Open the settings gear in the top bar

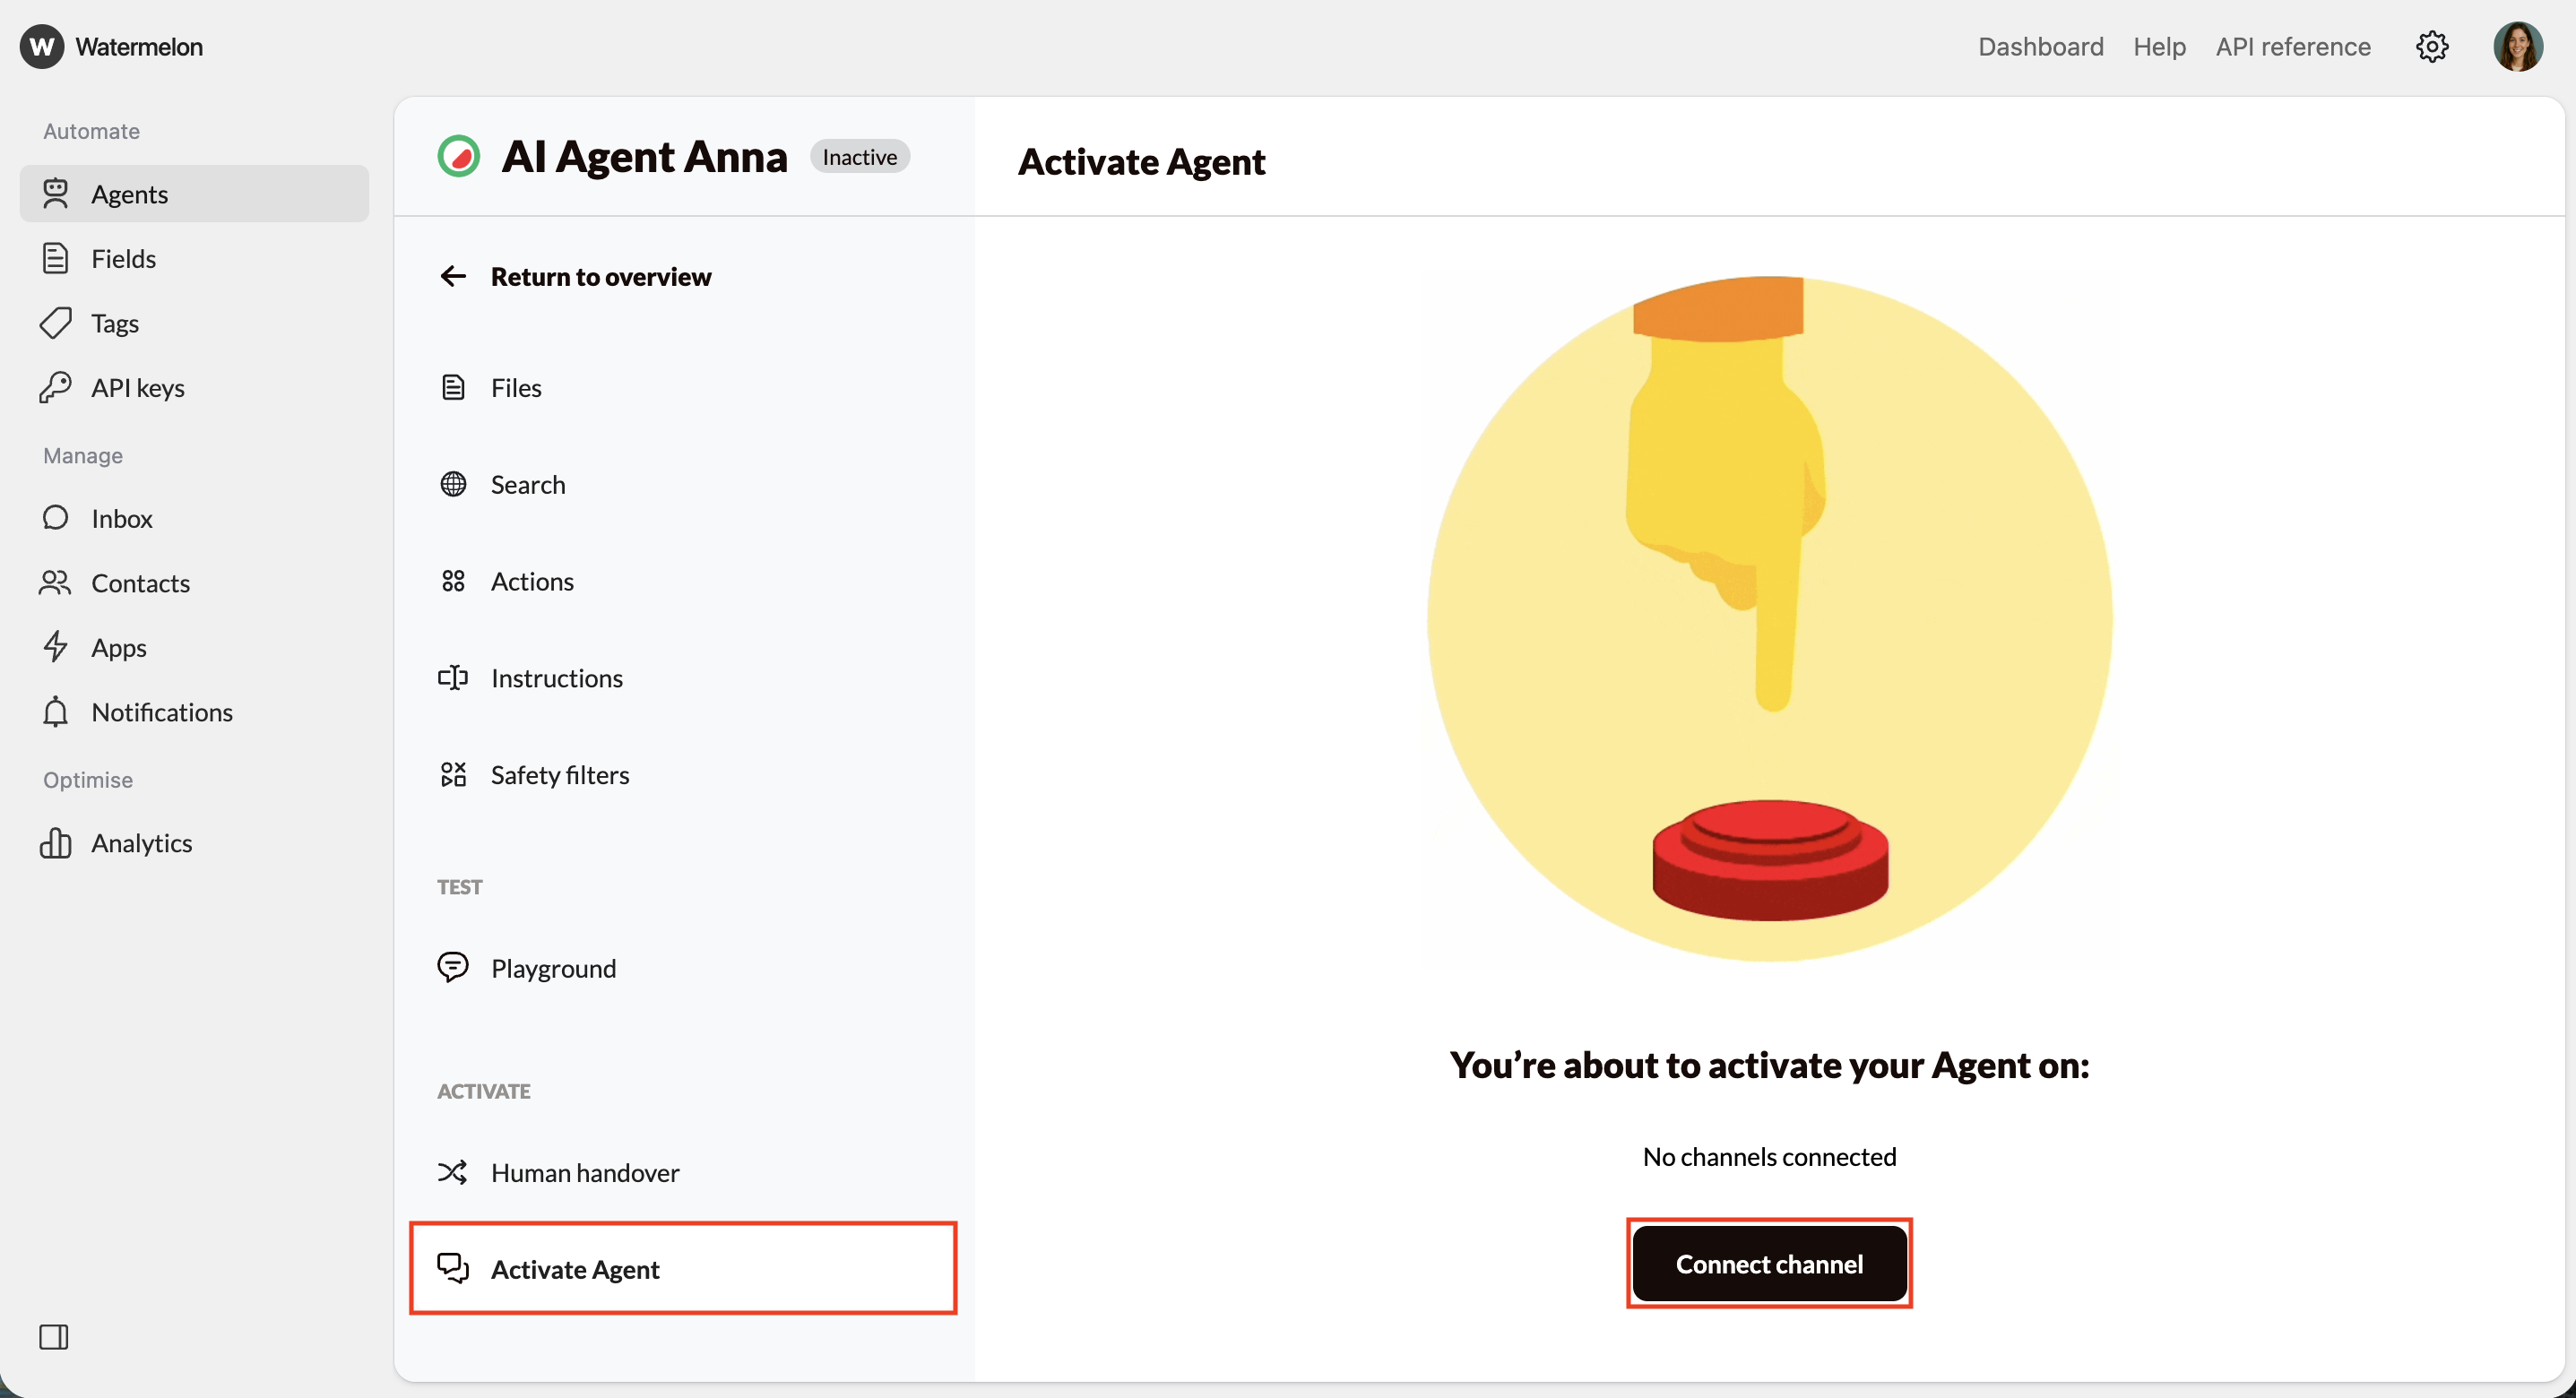(x=2432, y=46)
